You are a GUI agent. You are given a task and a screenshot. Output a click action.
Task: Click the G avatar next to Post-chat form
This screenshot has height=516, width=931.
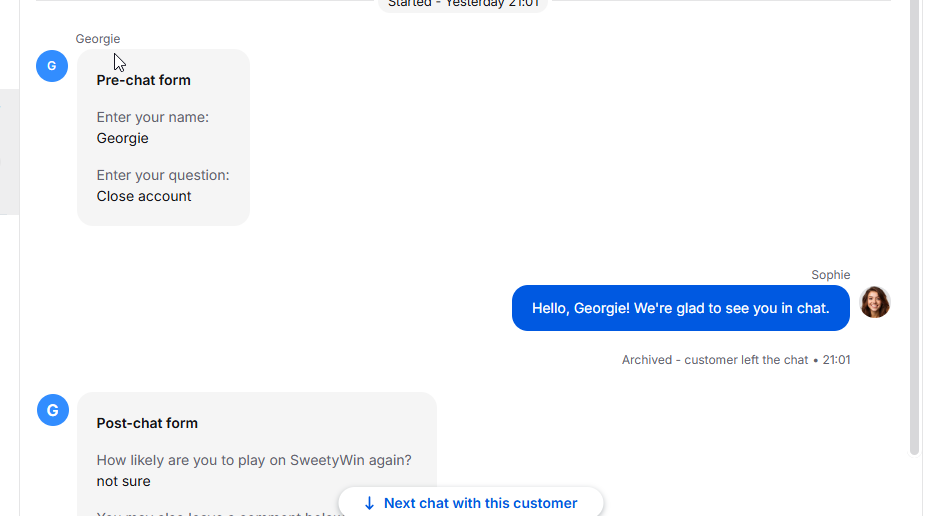click(53, 410)
